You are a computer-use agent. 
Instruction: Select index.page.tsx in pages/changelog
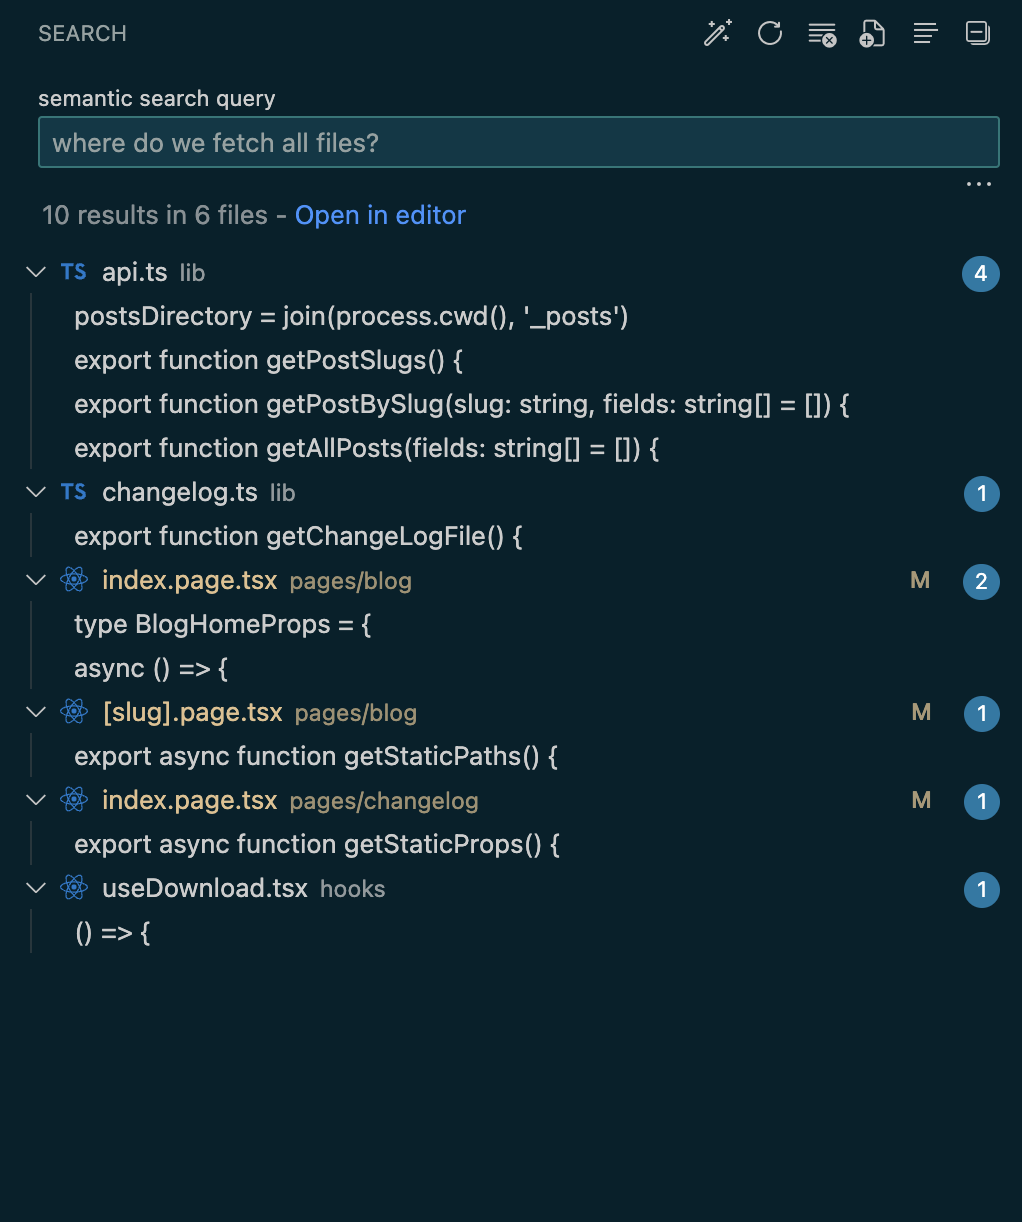[190, 800]
